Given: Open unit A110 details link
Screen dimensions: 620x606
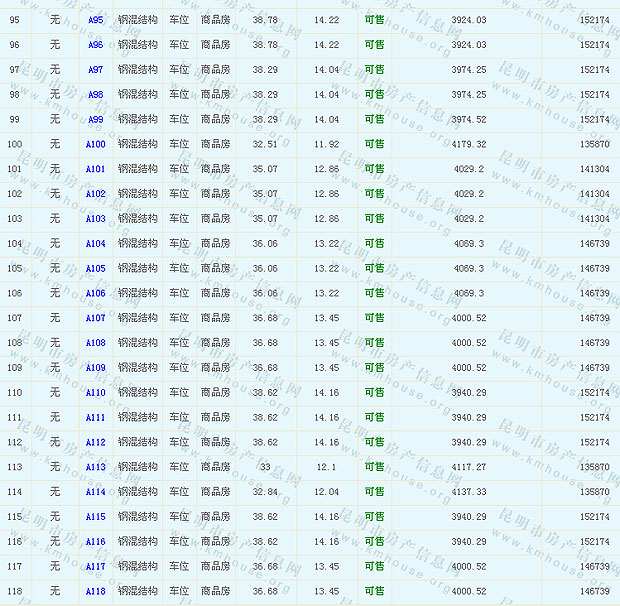Looking at the screenshot, I should coord(95,393).
